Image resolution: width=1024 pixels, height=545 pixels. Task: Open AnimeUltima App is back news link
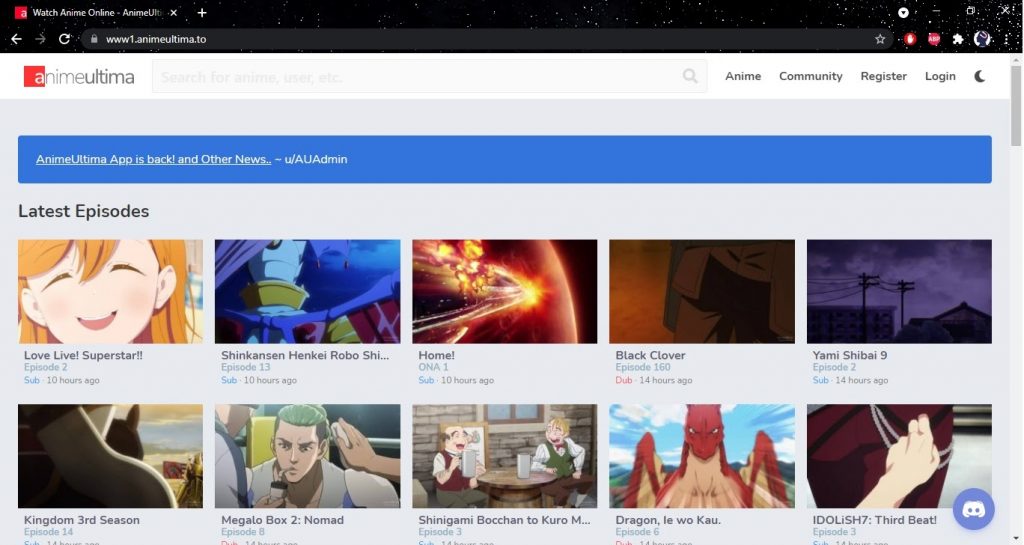[x=153, y=159]
